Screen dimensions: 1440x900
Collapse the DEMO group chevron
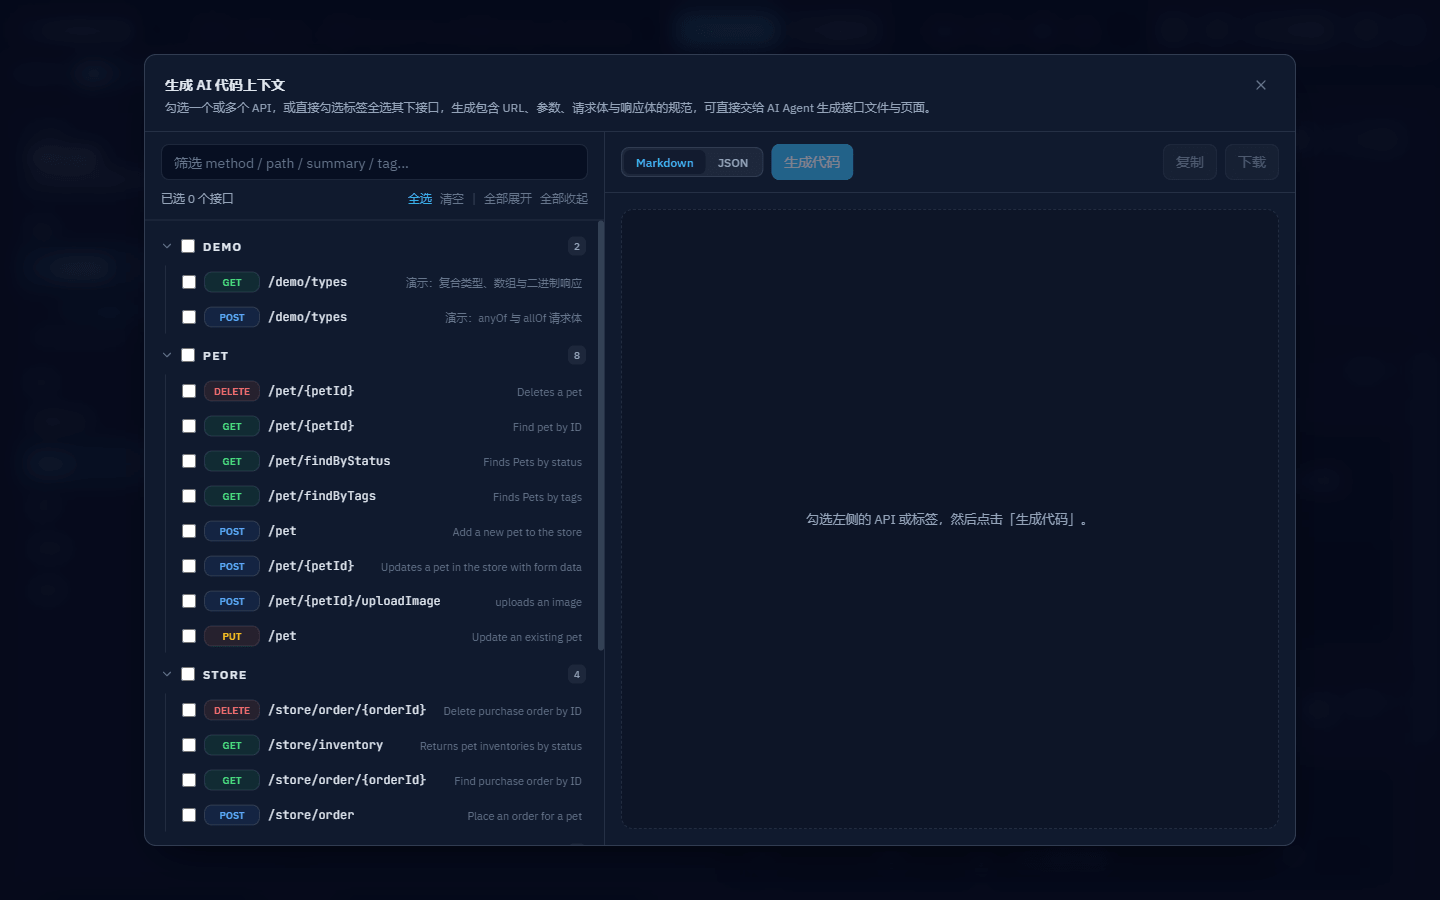[x=167, y=246]
